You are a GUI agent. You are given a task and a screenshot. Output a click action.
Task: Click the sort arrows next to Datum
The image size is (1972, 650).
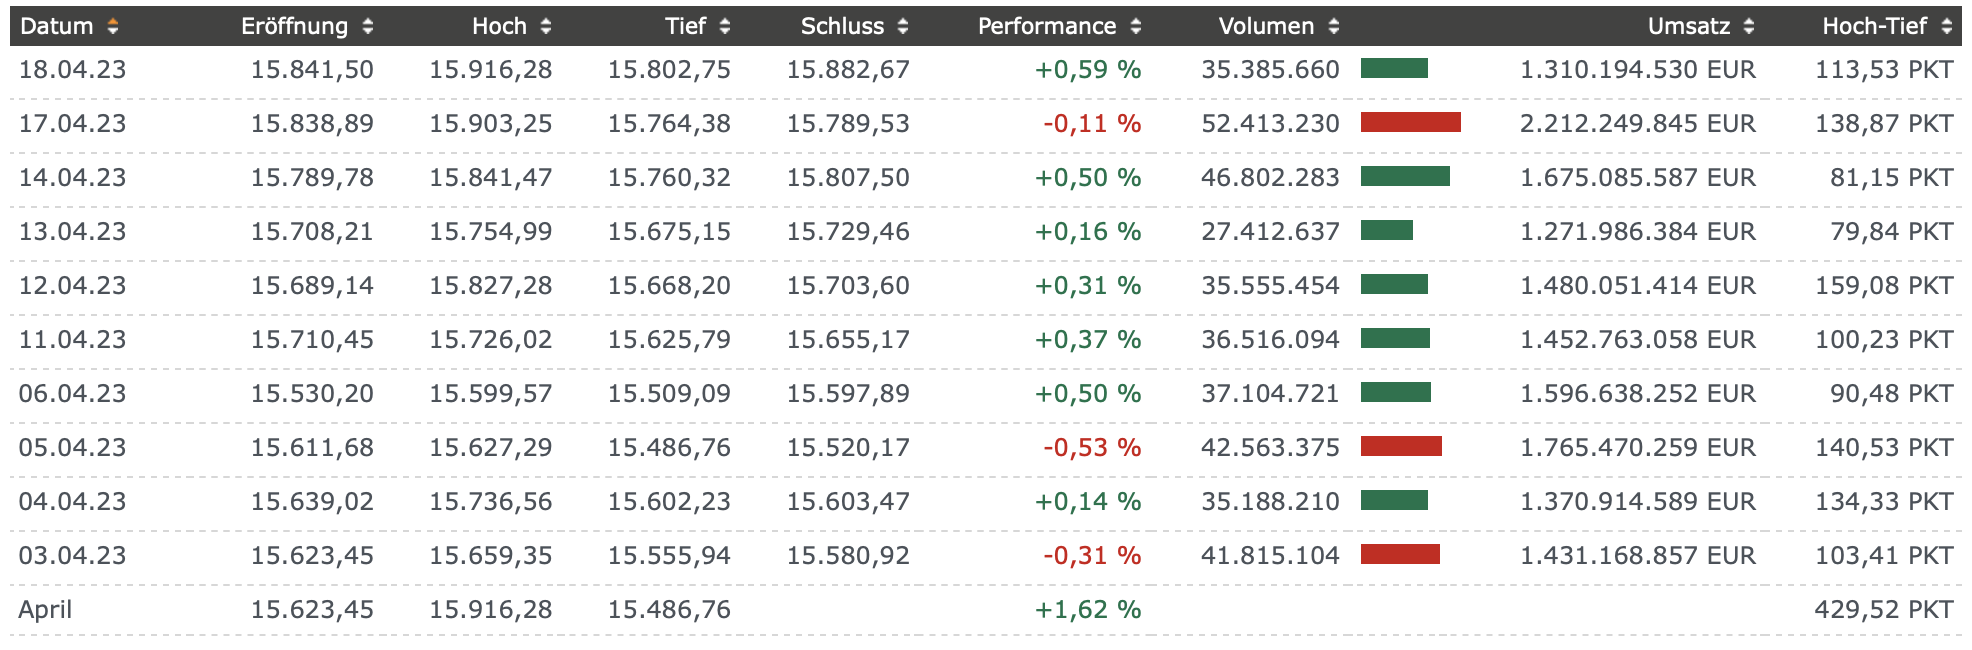coord(113,27)
